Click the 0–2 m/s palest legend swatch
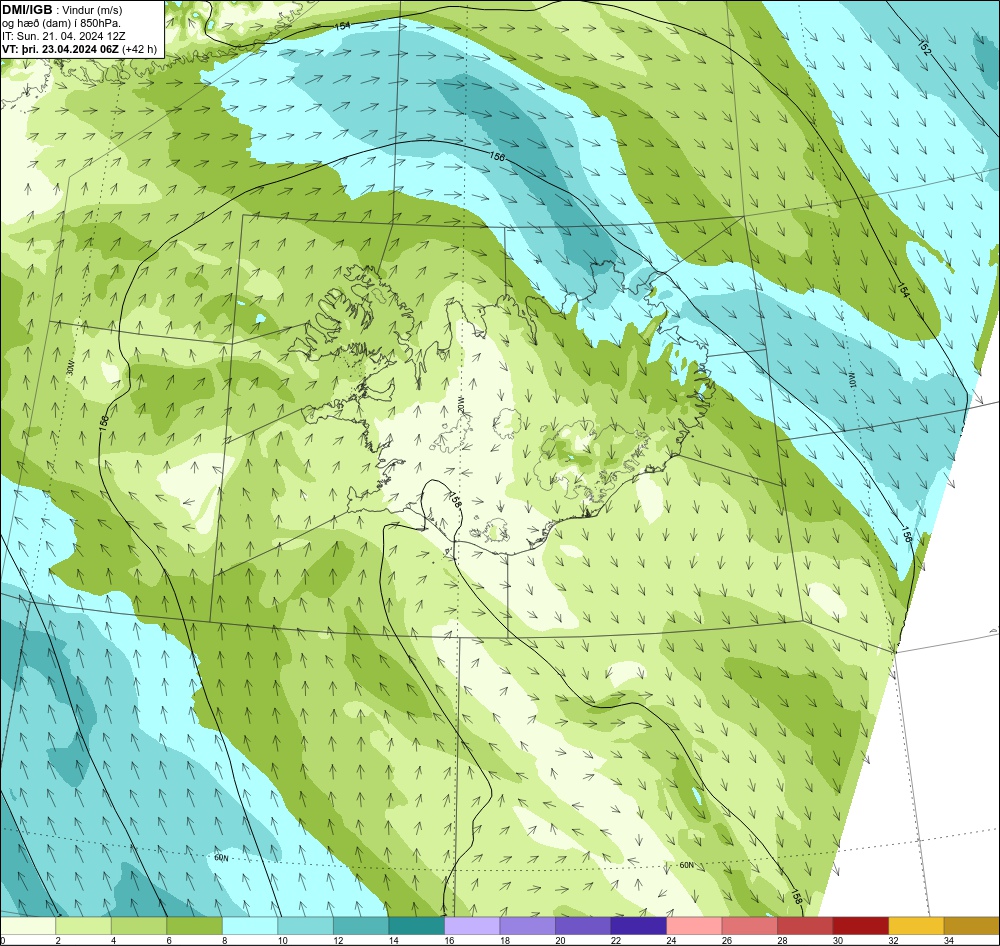Screen dimensions: 1000x946 pyautogui.click(x=28, y=926)
